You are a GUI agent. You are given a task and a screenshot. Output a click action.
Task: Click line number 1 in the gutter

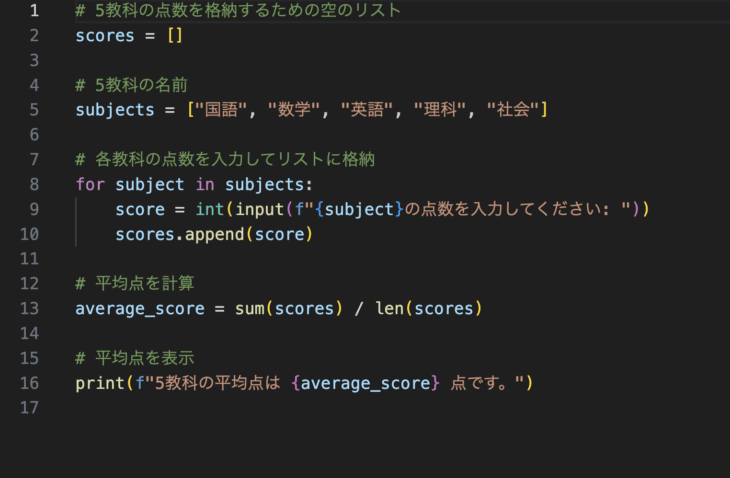point(34,10)
